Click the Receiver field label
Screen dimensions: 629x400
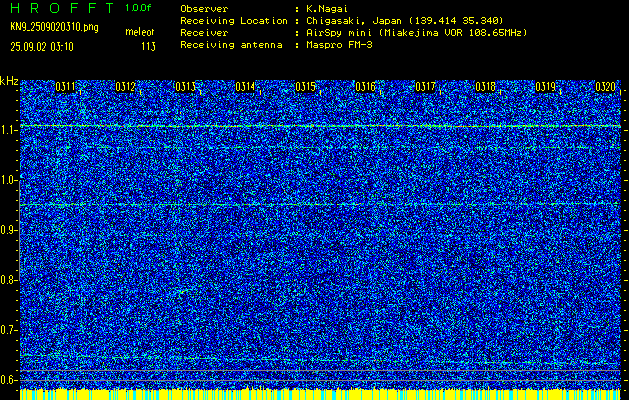[204, 33]
